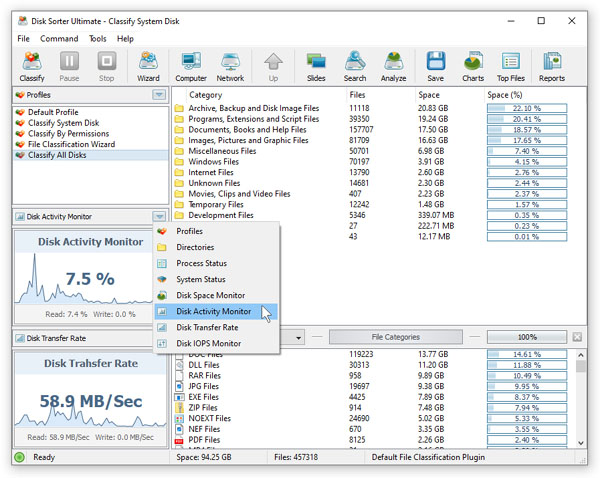Click the Disk Activity Monitor graph
The height and width of the screenshot is (478, 600).
click(x=84, y=277)
